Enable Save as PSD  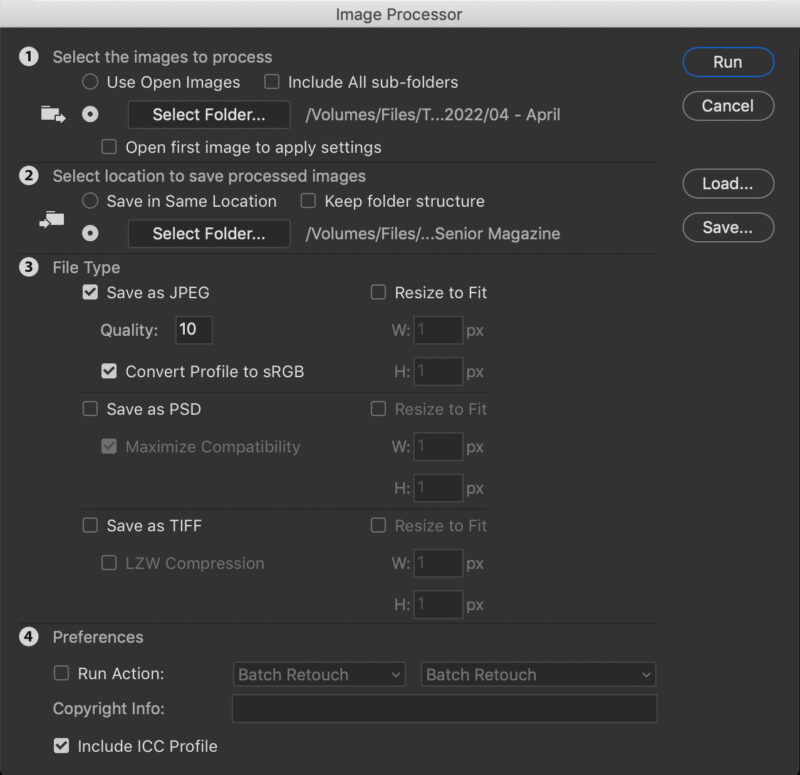89,409
